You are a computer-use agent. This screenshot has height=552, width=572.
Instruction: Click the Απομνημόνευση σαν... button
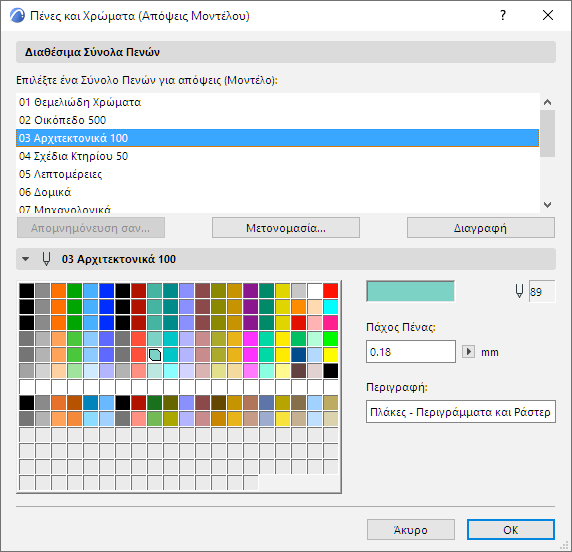pos(90,228)
